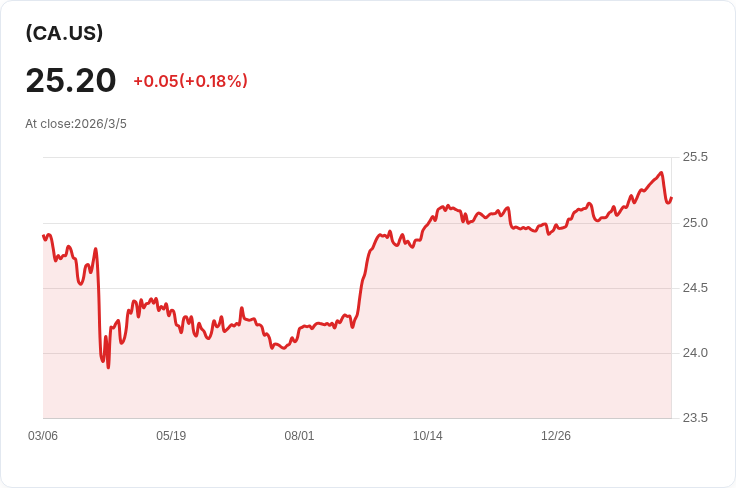Click the chart line's highest peak
Screen dimensions: 736x488
pyautogui.click(x=661, y=173)
